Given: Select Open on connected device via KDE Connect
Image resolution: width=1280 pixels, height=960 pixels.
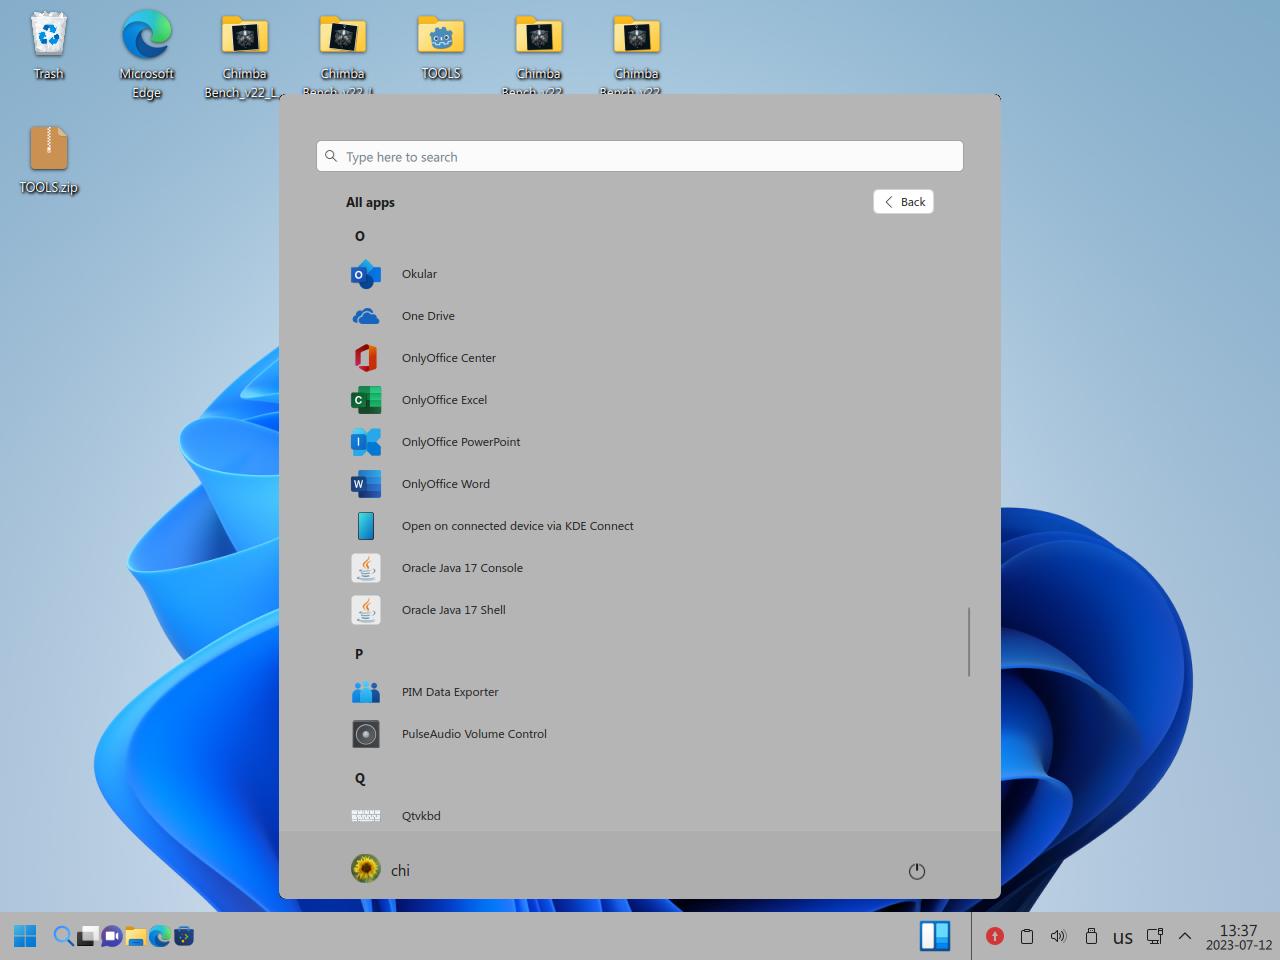Looking at the screenshot, I should tap(516, 526).
